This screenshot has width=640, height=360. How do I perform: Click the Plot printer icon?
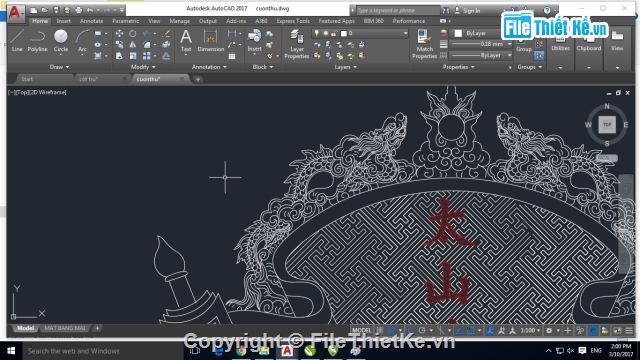79,10
